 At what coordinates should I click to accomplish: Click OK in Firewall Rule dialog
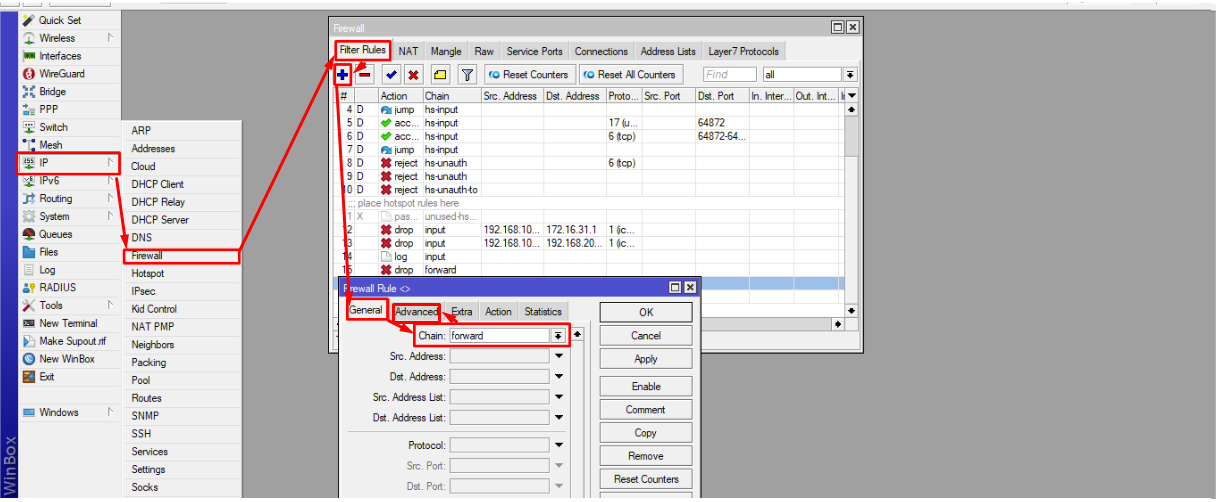(646, 312)
